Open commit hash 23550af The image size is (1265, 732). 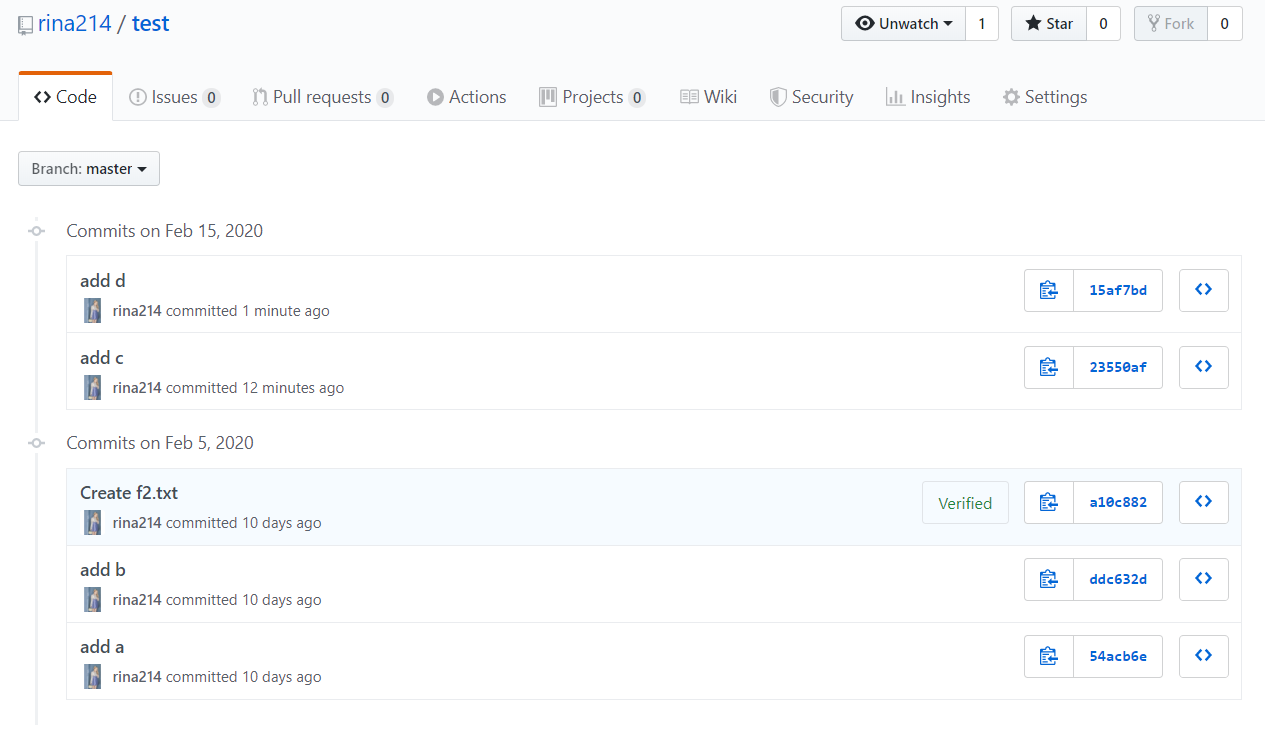(x=1118, y=367)
